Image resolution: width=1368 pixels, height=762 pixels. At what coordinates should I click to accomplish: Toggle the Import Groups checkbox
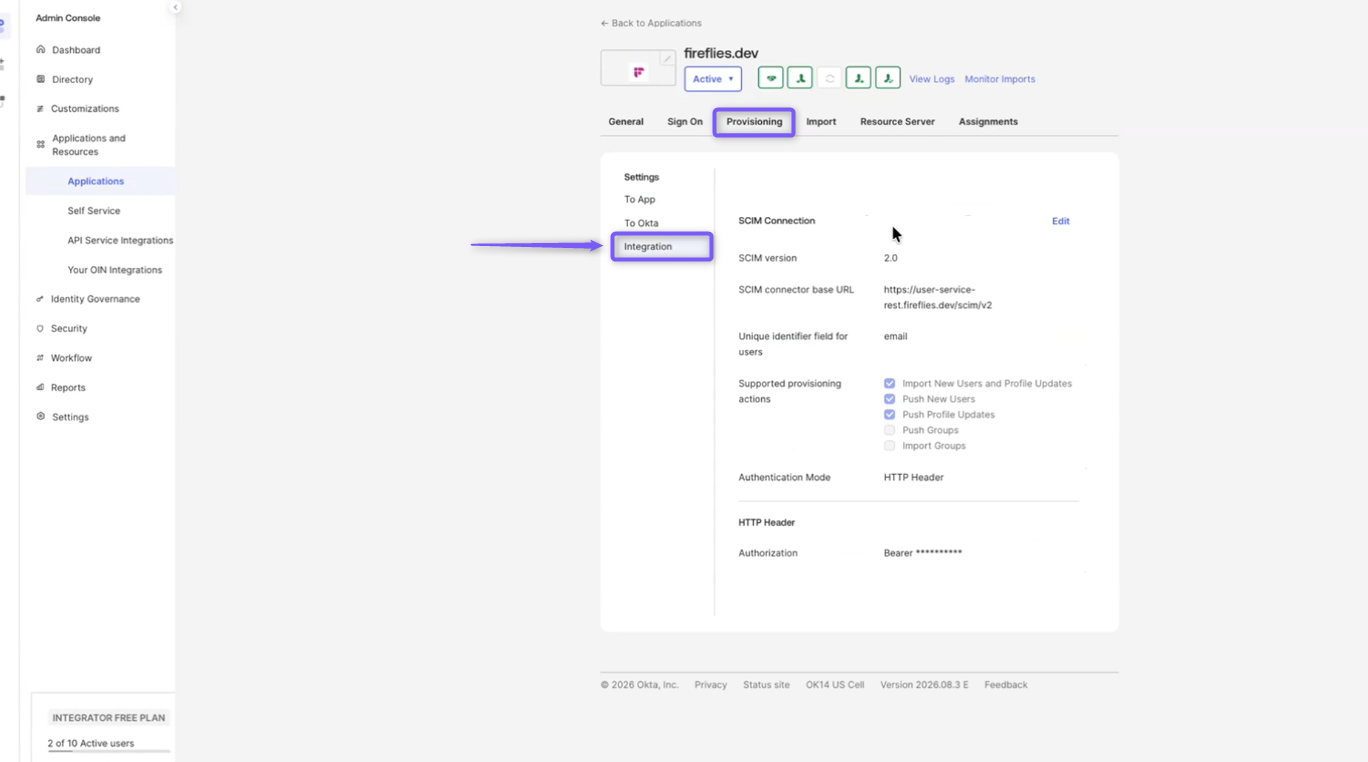click(889, 446)
